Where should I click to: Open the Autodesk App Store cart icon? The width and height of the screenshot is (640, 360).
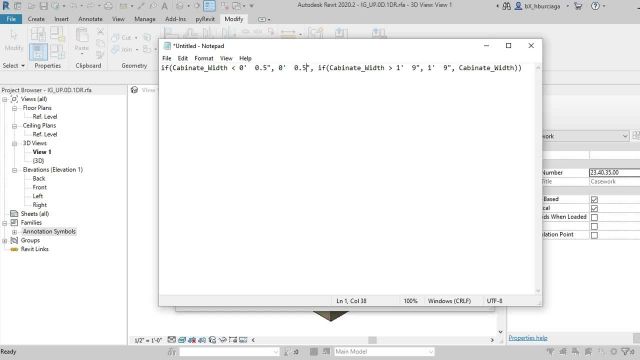tap(578, 6)
